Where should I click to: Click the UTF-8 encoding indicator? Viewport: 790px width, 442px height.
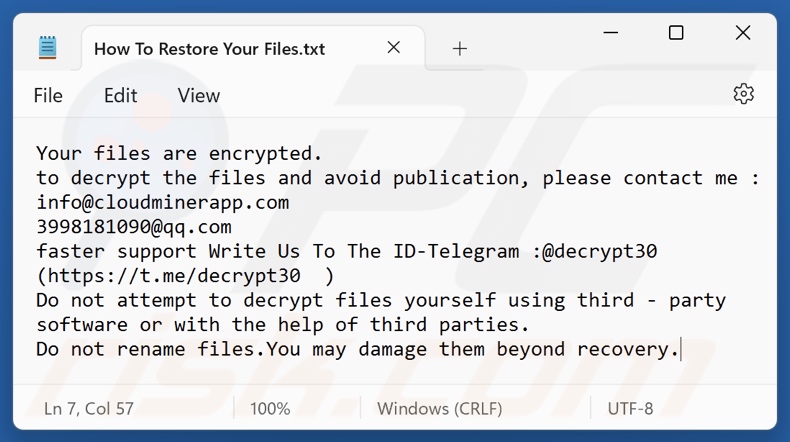click(631, 408)
